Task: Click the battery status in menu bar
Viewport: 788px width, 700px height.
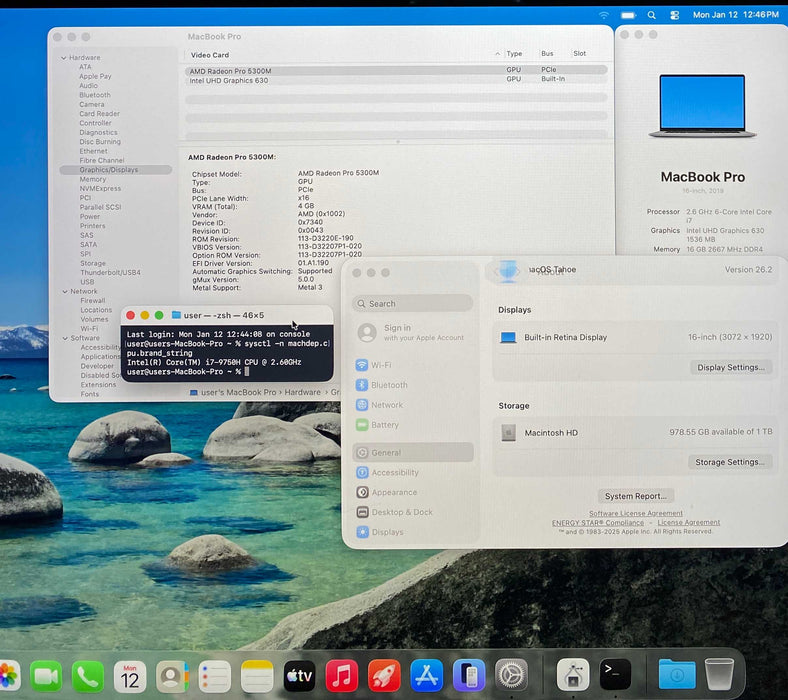Action: click(628, 15)
